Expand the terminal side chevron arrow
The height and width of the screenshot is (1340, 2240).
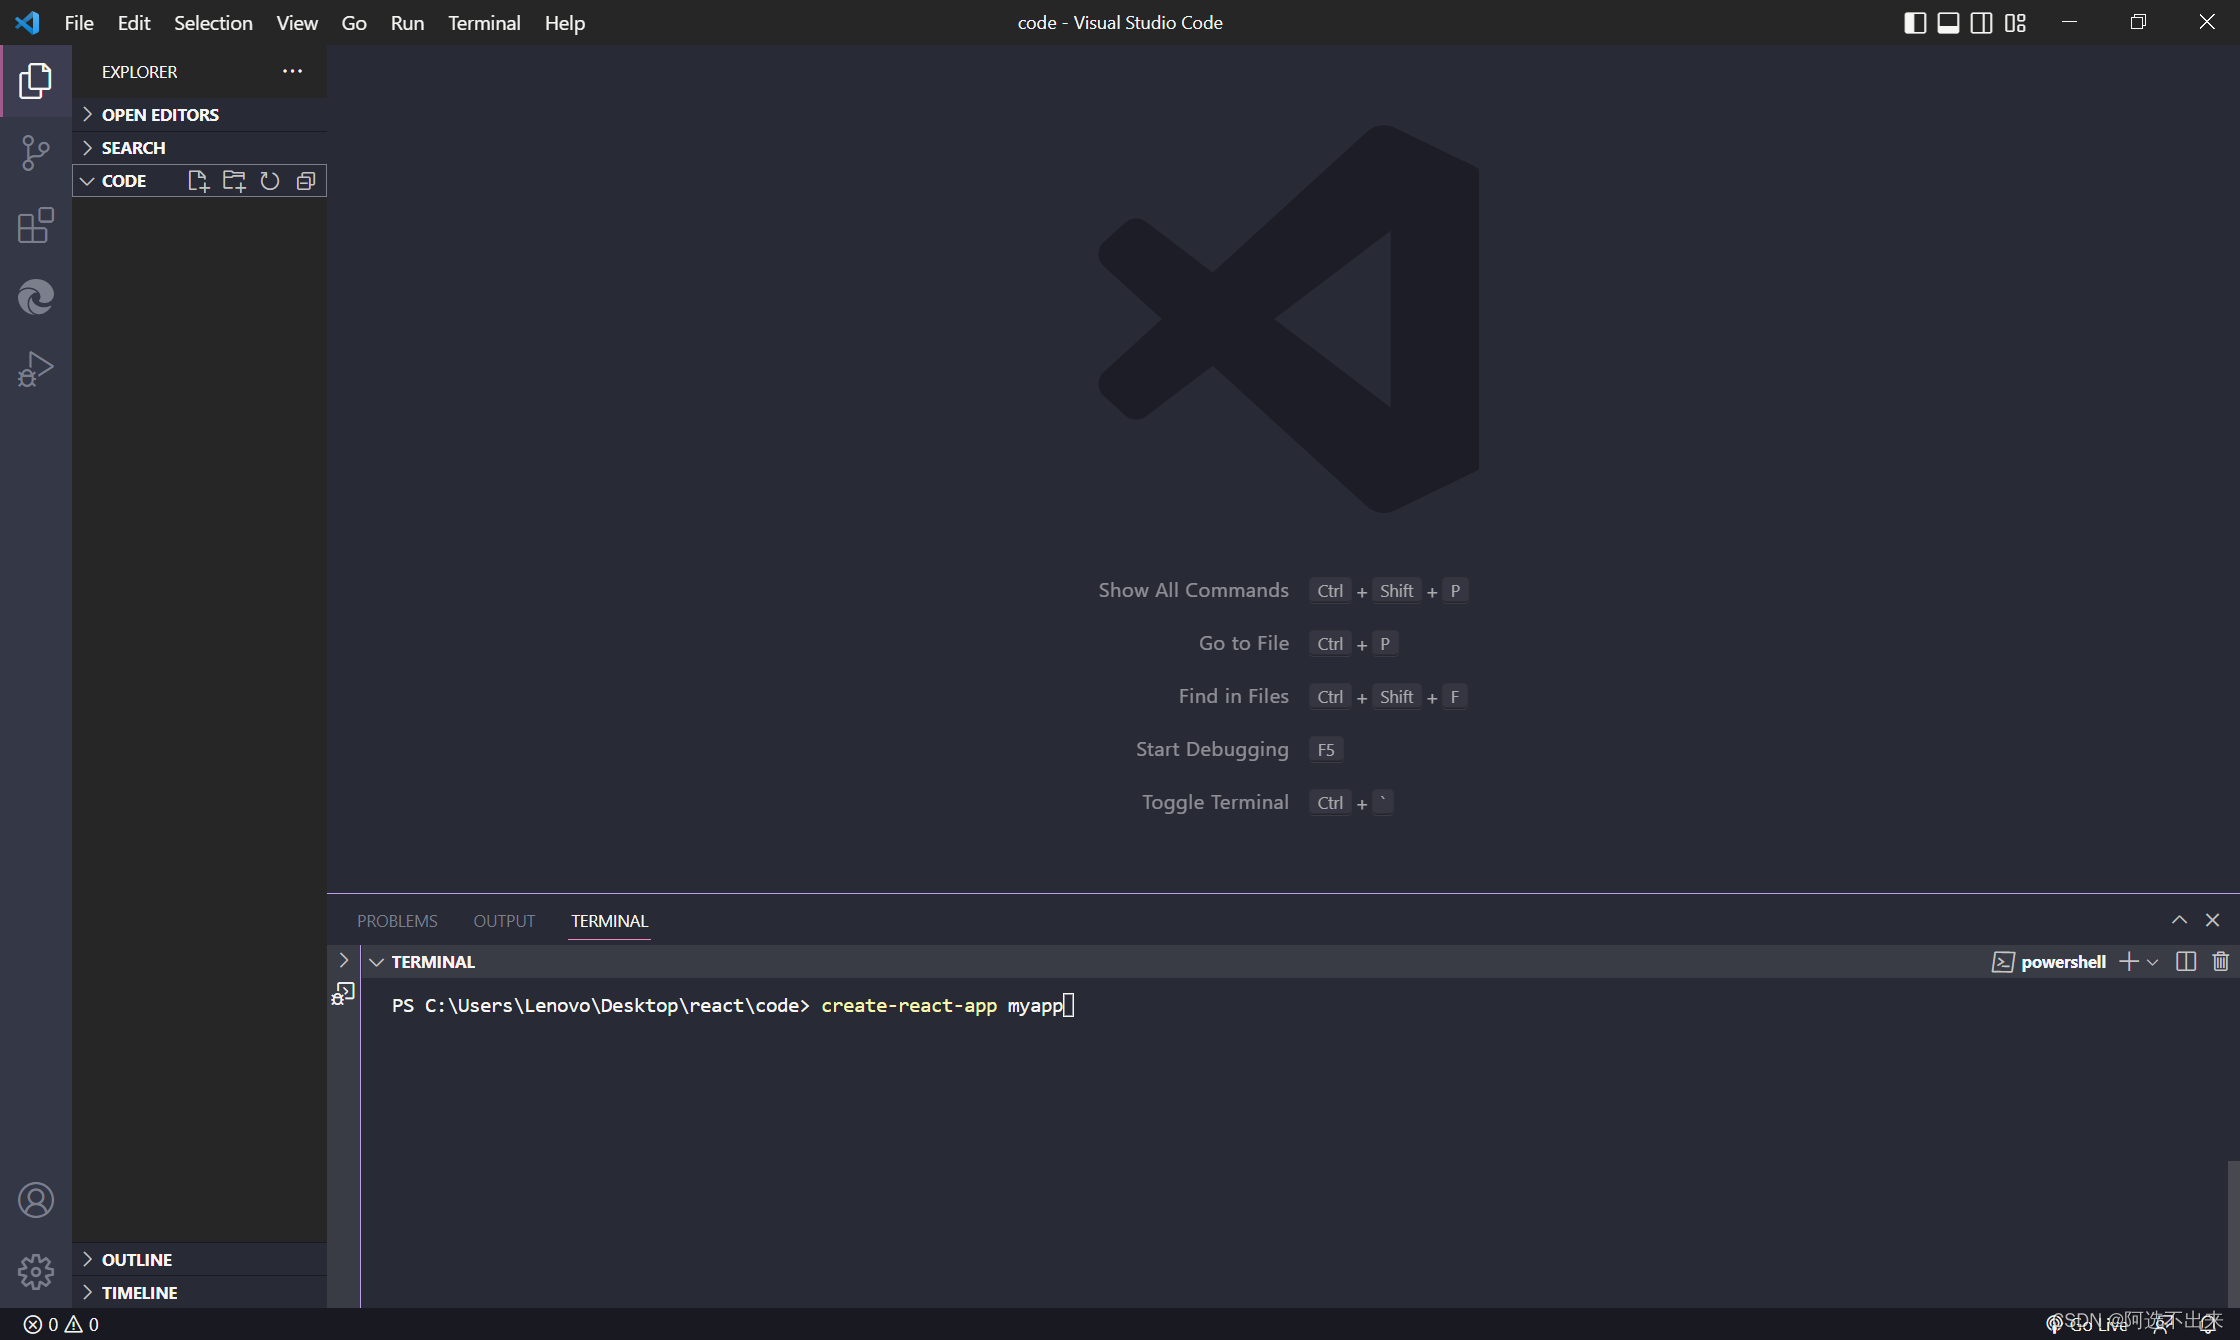(x=343, y=960)
